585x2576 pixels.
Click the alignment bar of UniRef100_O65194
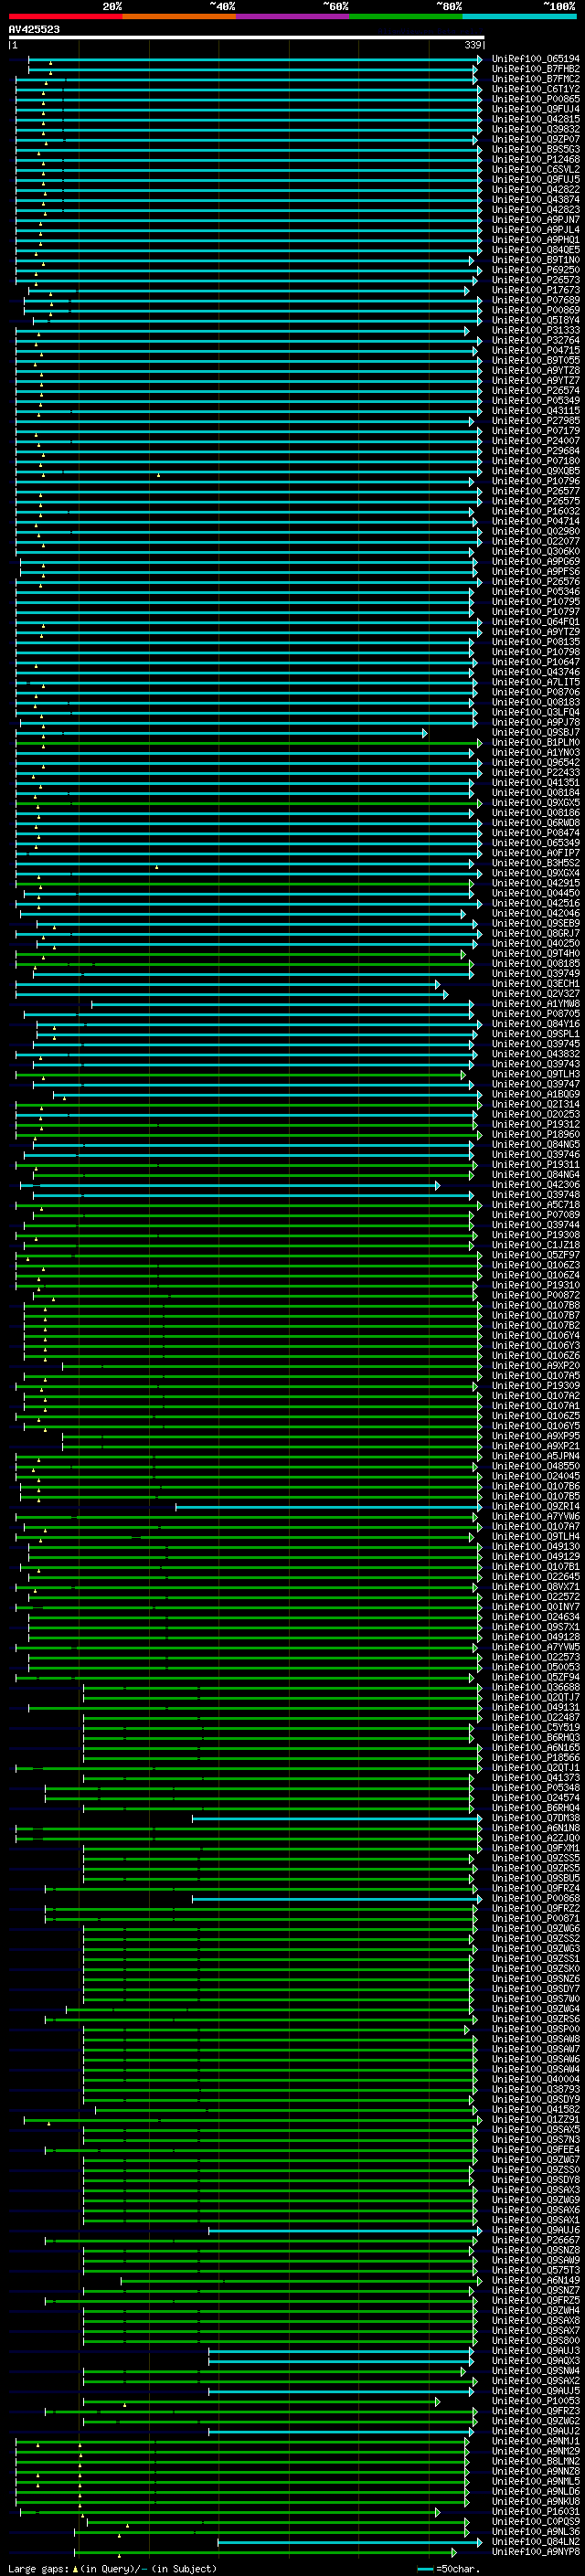click(x=255, y=59)
